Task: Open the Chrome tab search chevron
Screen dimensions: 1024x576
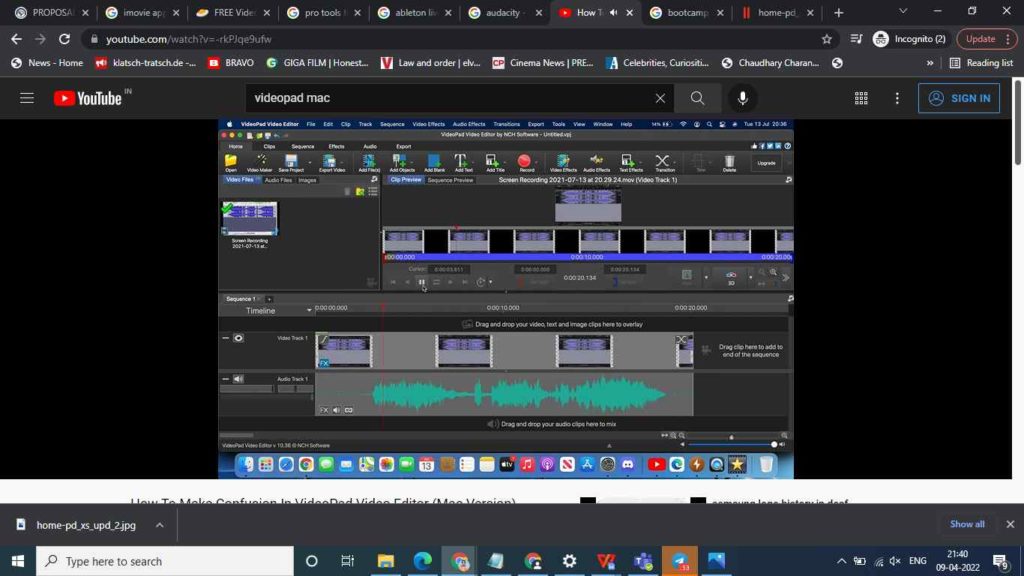Action: point(903,11)
